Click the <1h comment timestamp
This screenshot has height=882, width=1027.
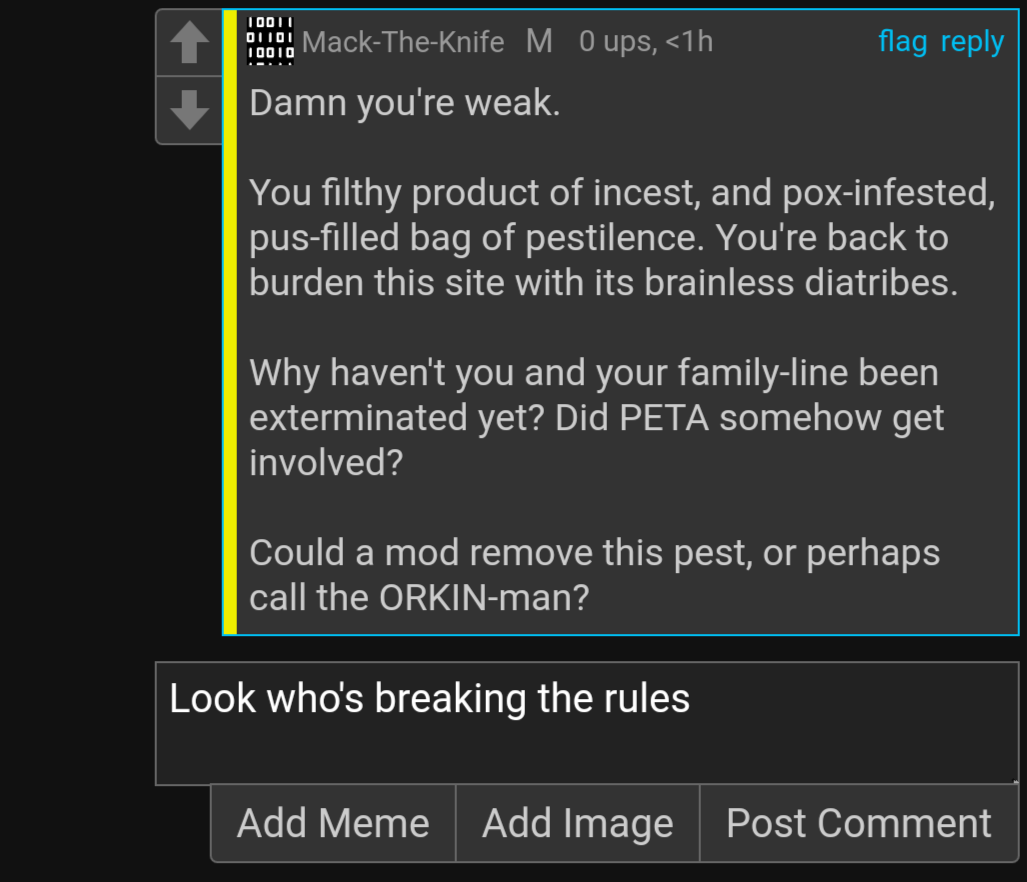[x=689, y=42]
